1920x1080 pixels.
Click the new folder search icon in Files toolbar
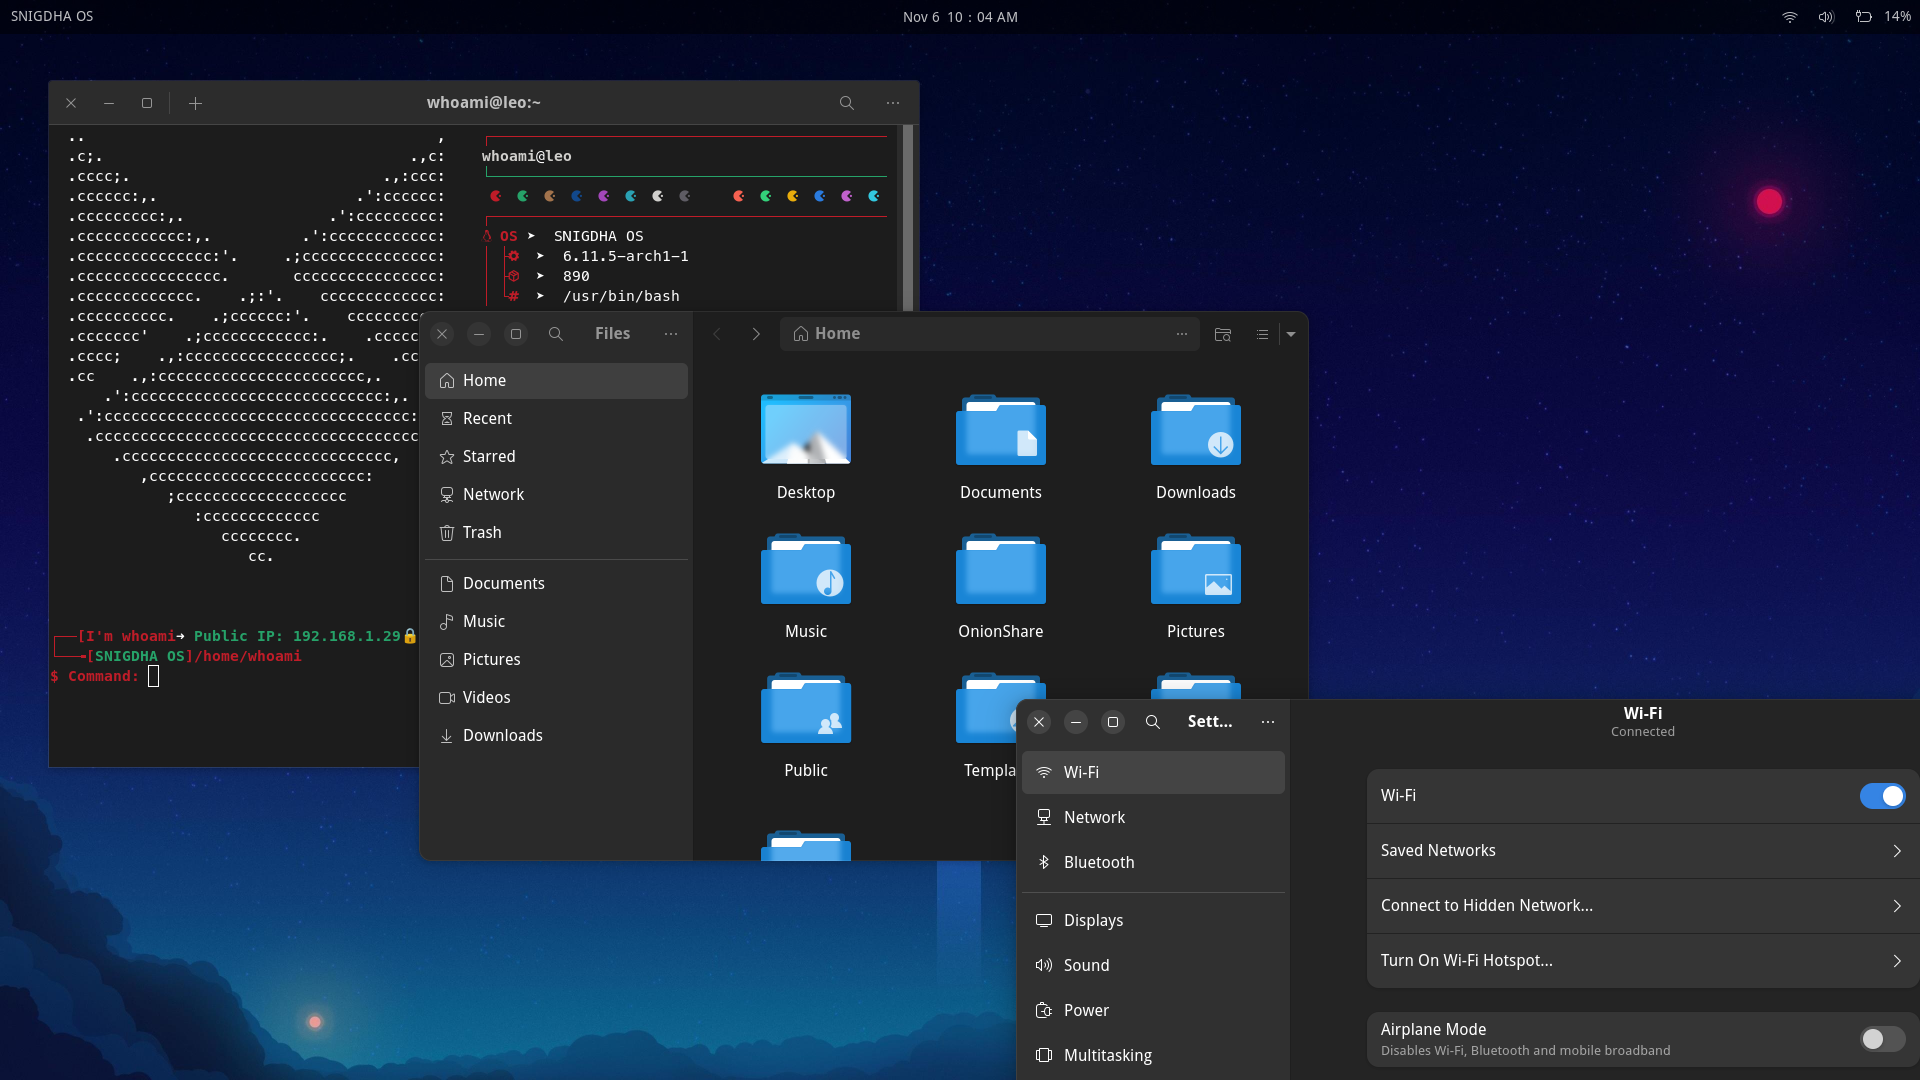(x=1222, y=334)
